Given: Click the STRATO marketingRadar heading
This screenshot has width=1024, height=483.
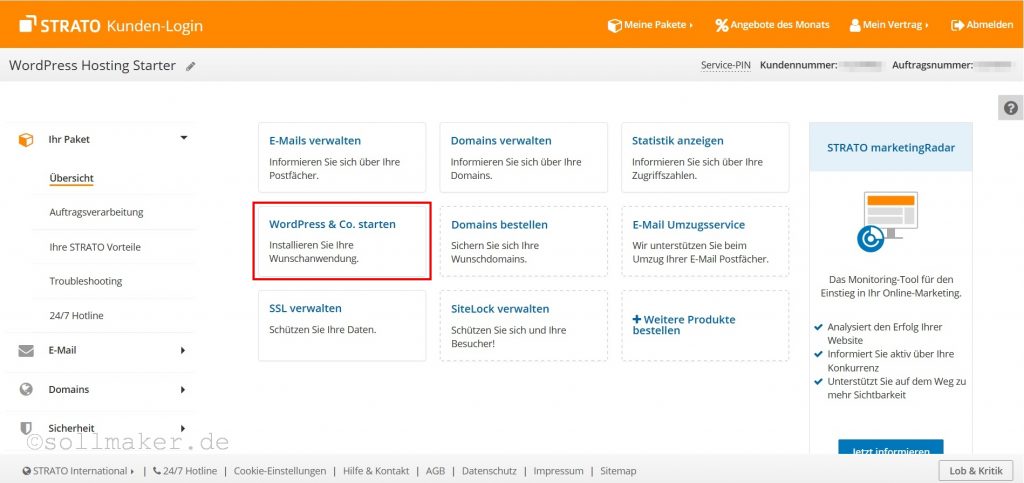Looking at the screenshot, I should click(891, 148).
